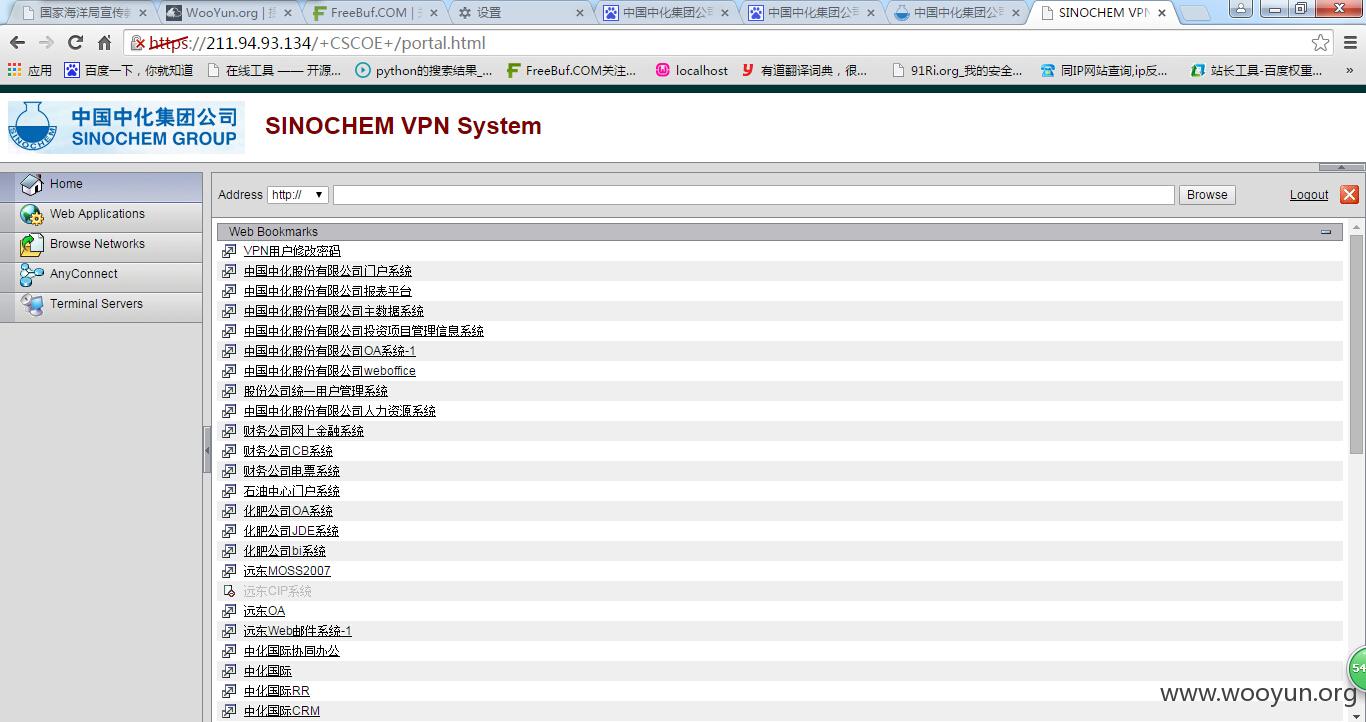
Task: Open the 中国中化股份有限公司OA系统-1 link
Action: (x=330, y=351)
